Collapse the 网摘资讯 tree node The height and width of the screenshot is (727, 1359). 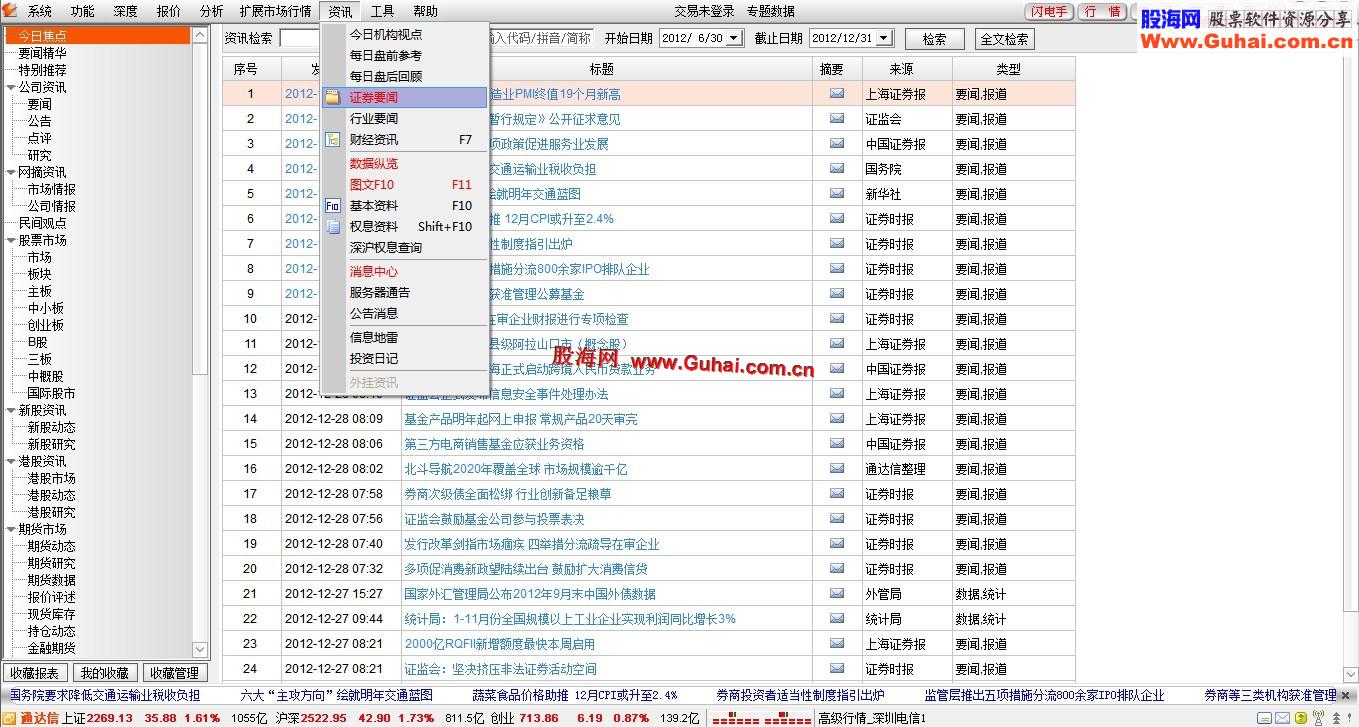coord(11,172)
